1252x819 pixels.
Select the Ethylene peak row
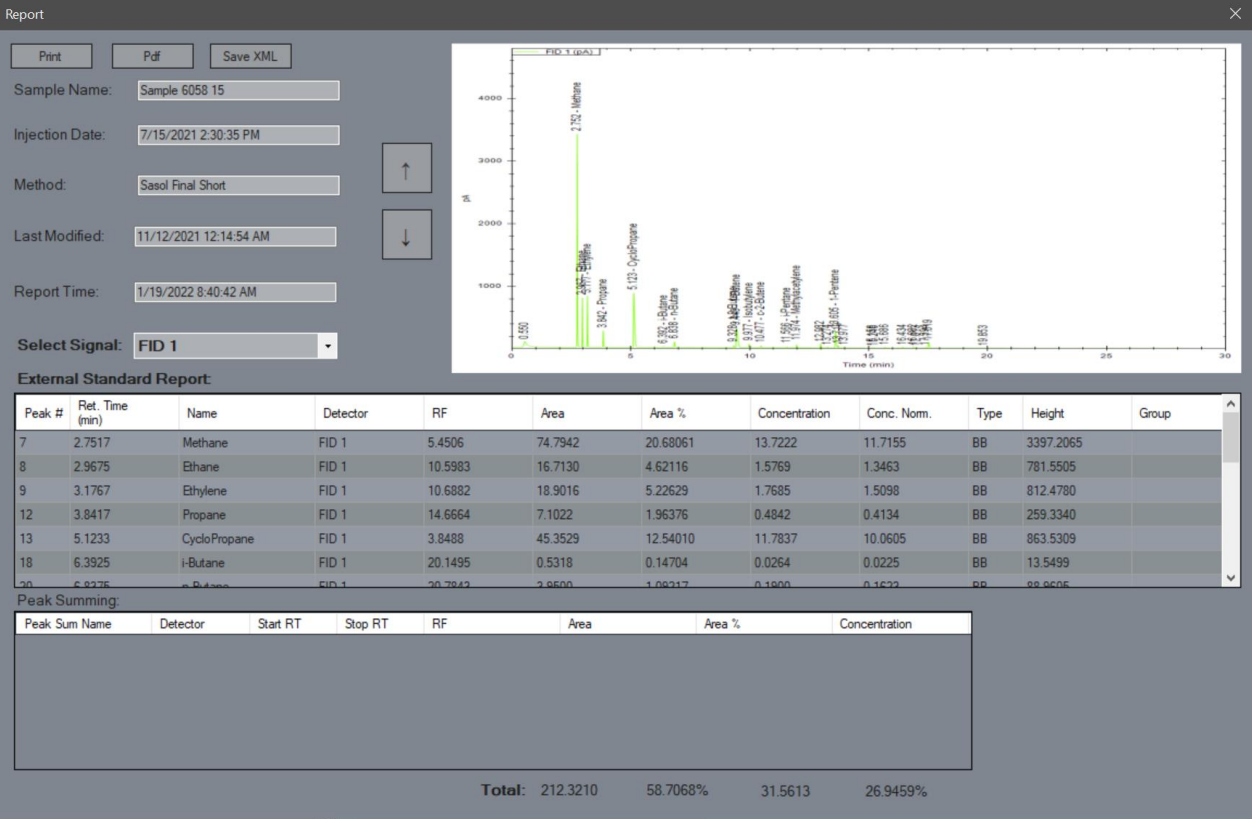click(x=617, y=490)
